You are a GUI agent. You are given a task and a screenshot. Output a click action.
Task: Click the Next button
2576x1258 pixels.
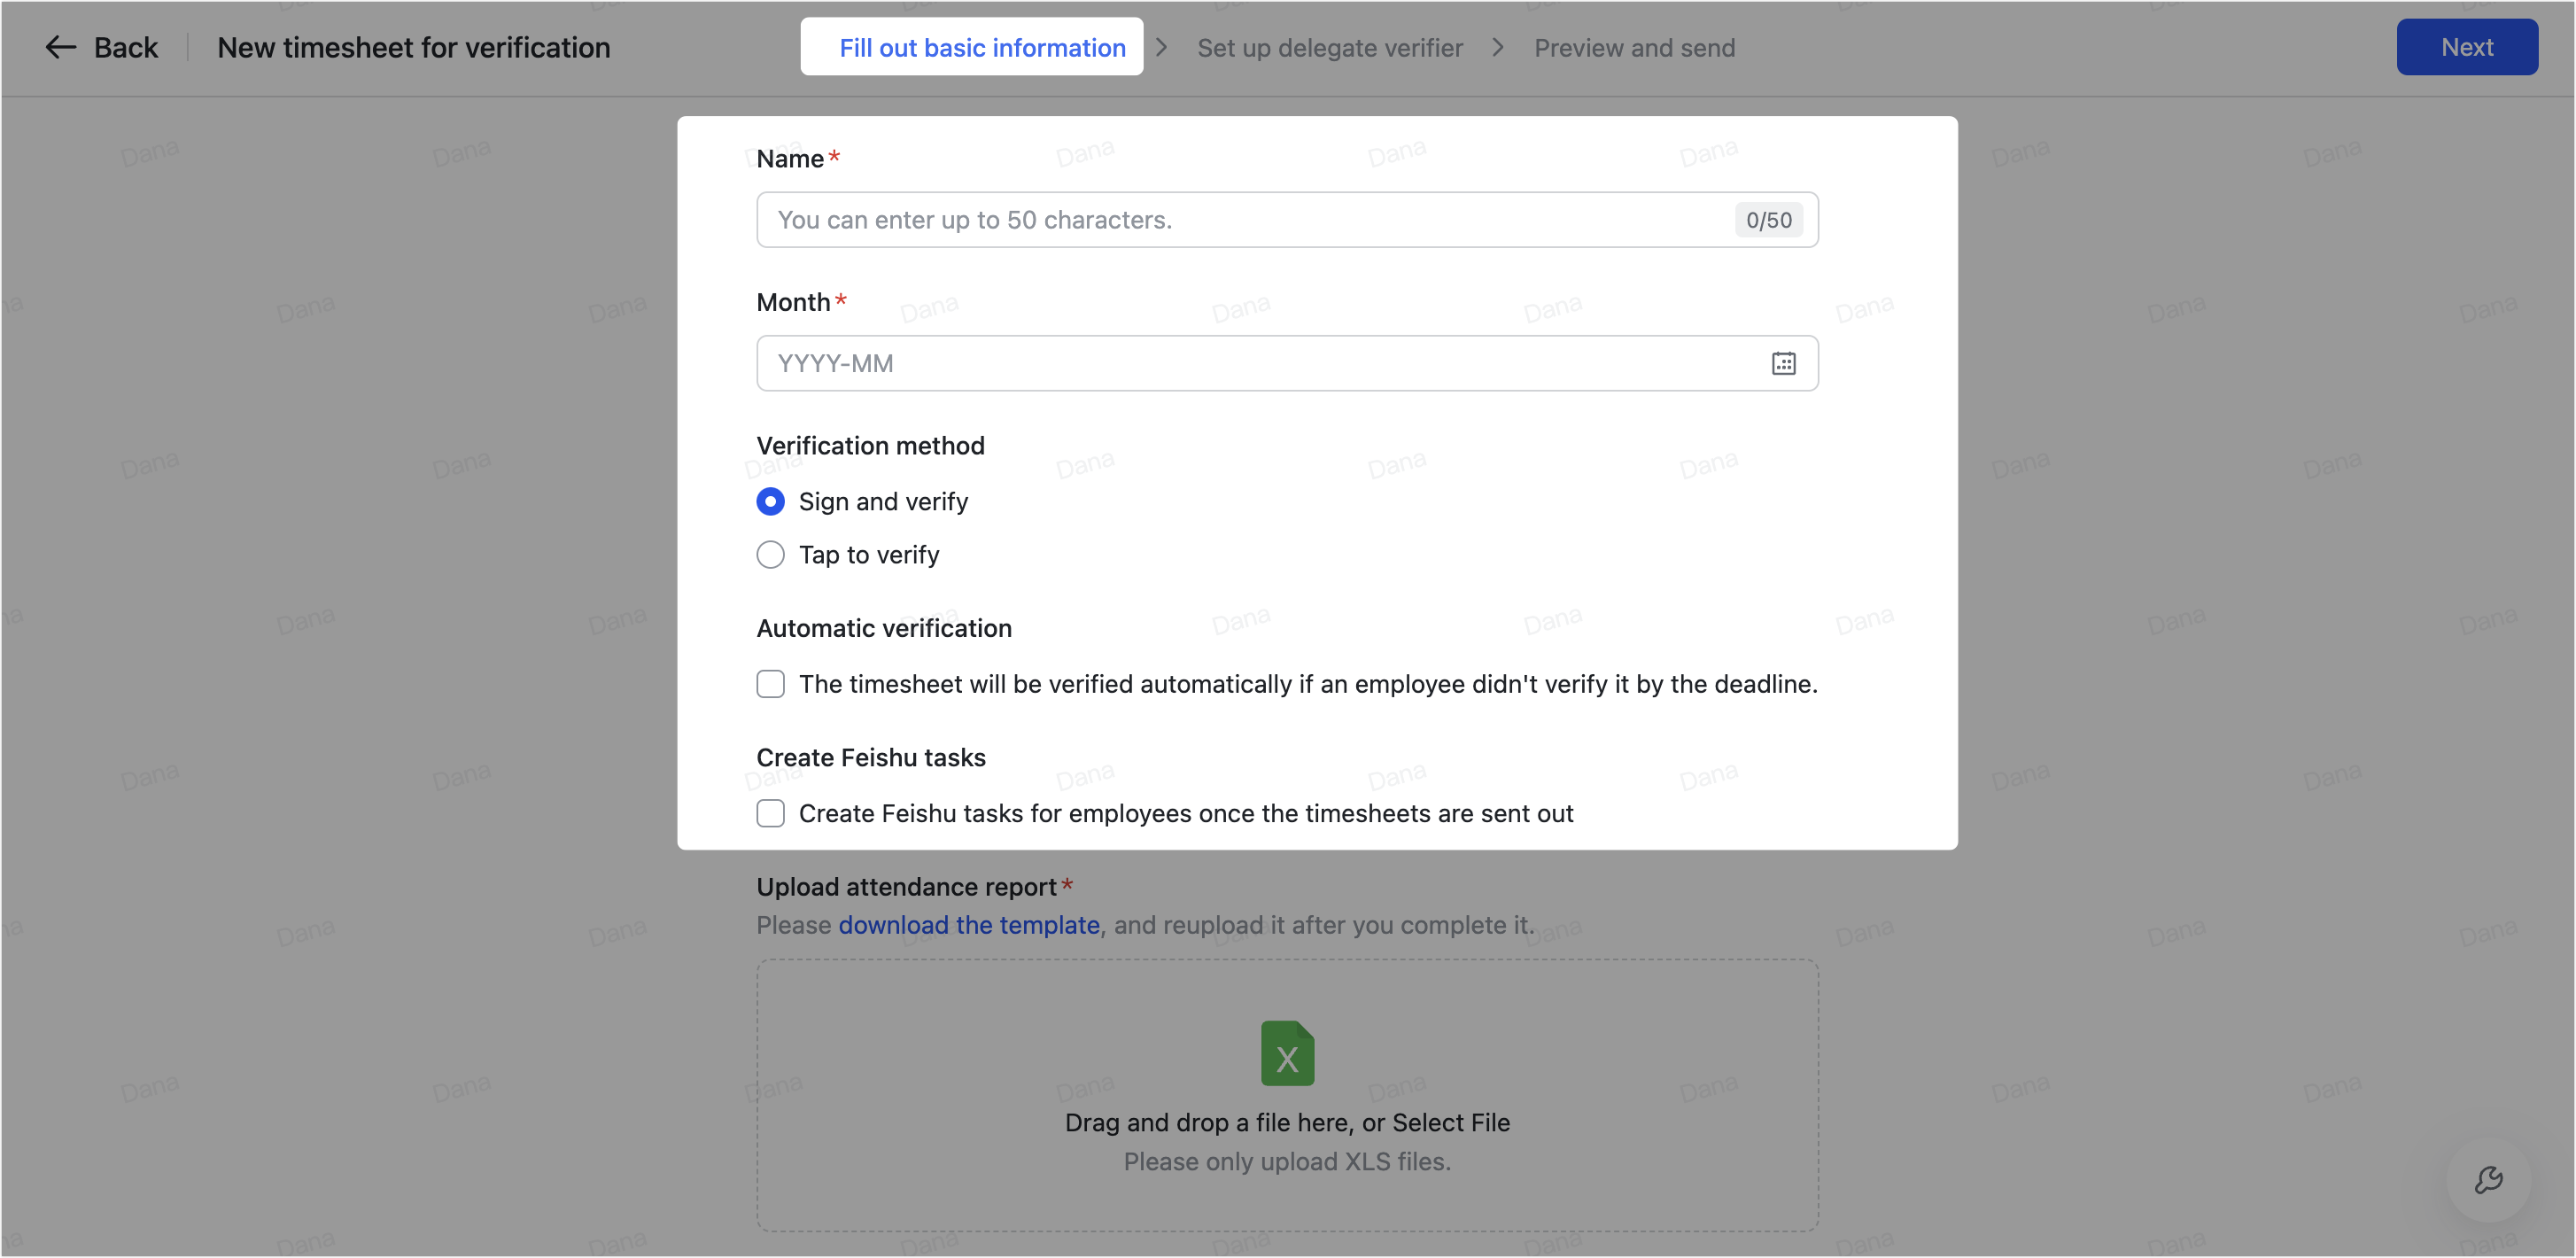click(2466, 46)
